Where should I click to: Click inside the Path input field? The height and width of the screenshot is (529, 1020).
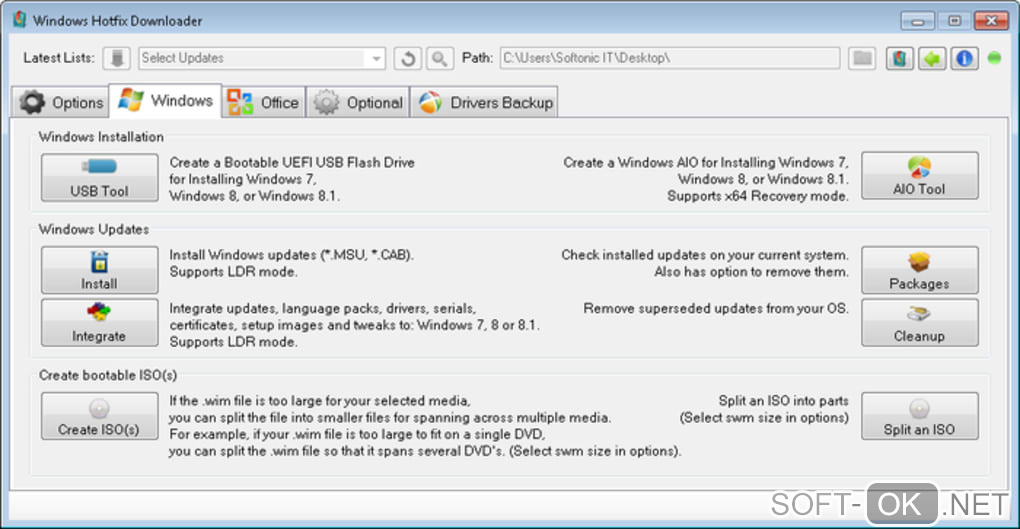click(669, 58)
